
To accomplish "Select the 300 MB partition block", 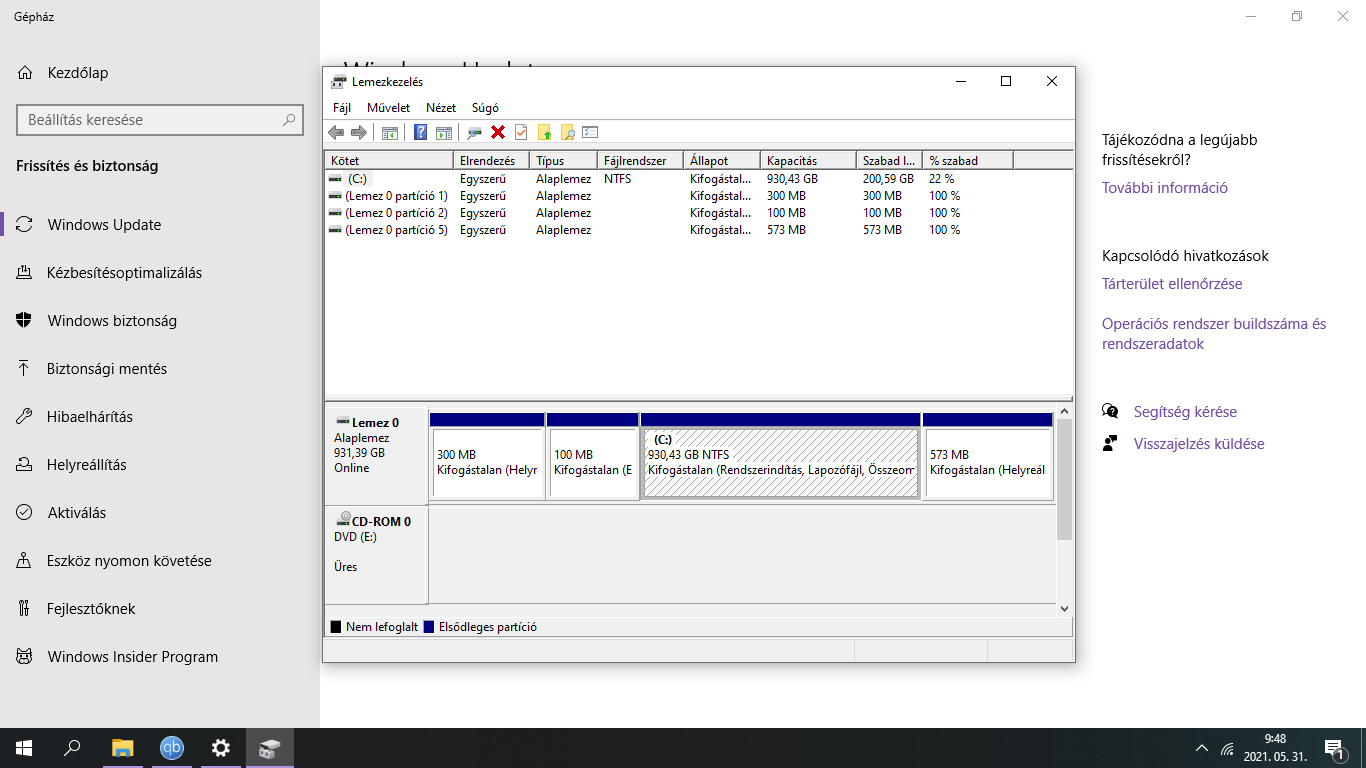I will (487, 455).
